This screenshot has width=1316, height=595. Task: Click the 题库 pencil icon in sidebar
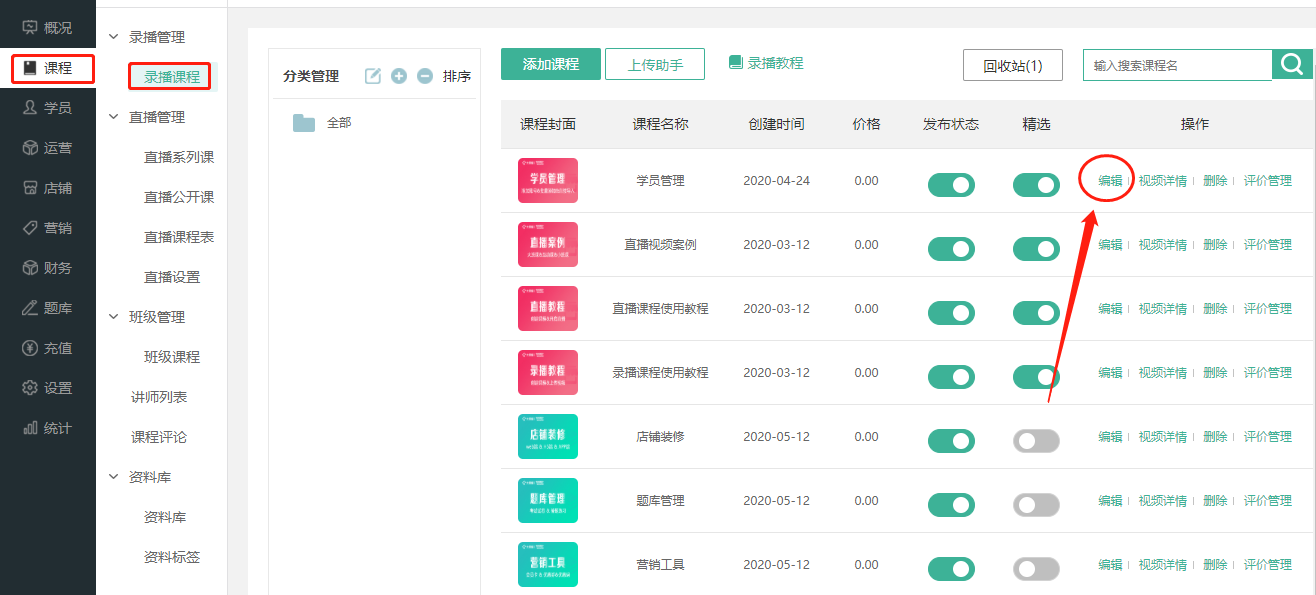(x=30, y=308)
